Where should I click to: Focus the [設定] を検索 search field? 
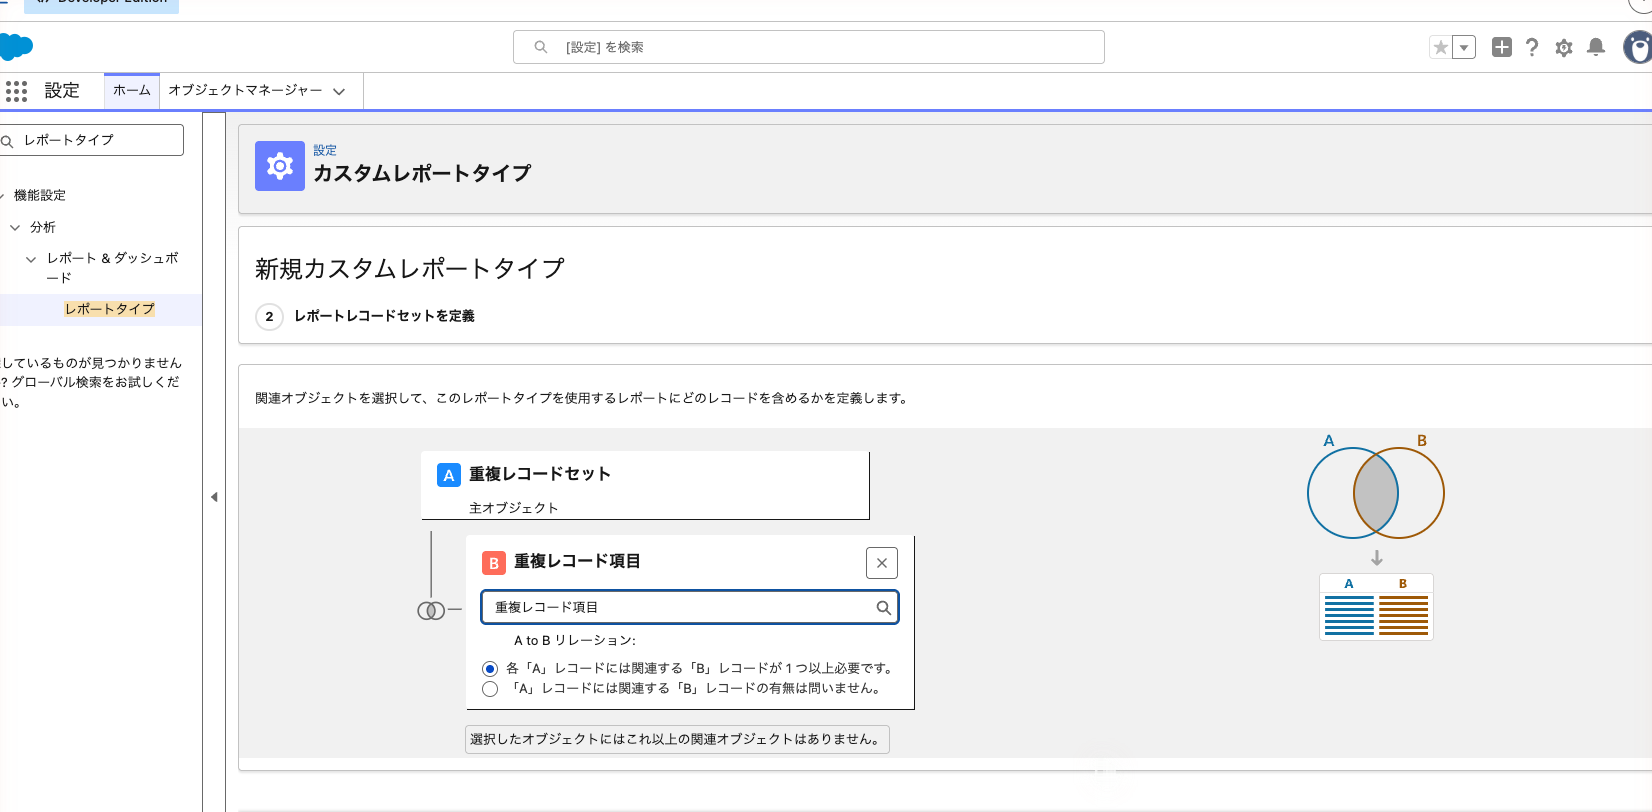point(808,47)
